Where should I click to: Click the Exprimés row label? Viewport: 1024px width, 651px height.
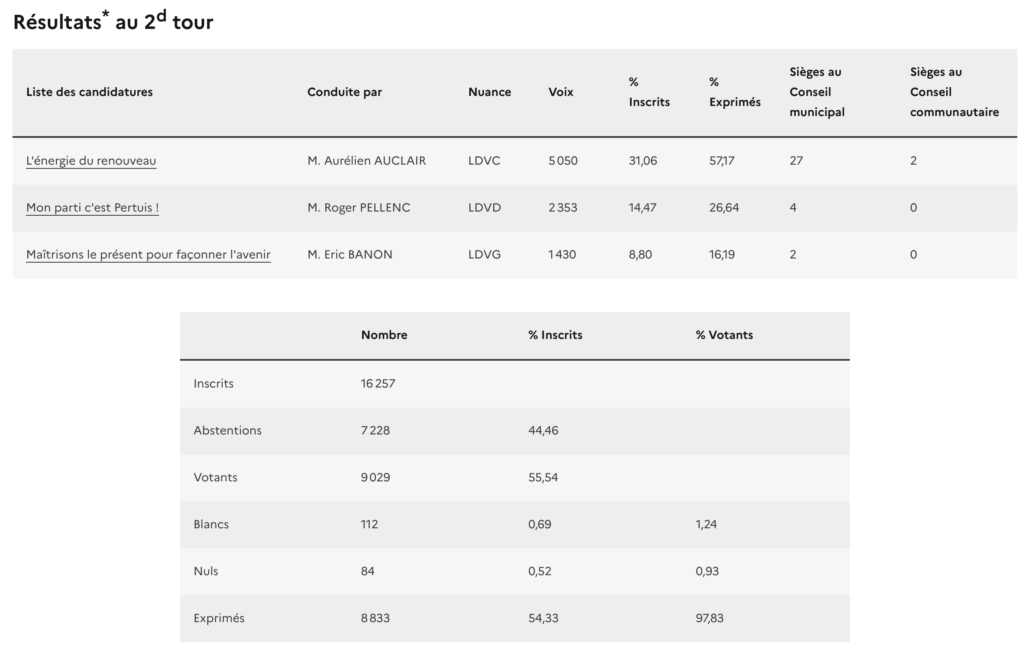[x=218, y=618]
